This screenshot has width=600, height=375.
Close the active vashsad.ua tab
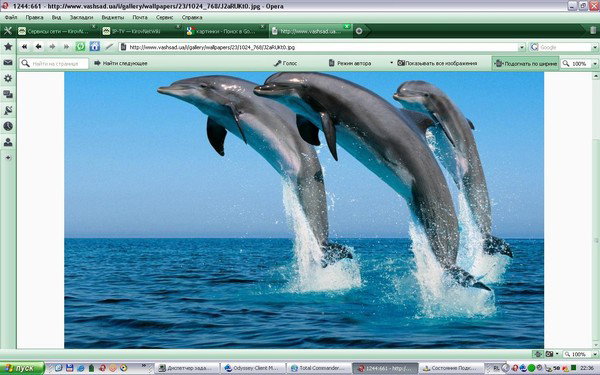click(346, 26)
